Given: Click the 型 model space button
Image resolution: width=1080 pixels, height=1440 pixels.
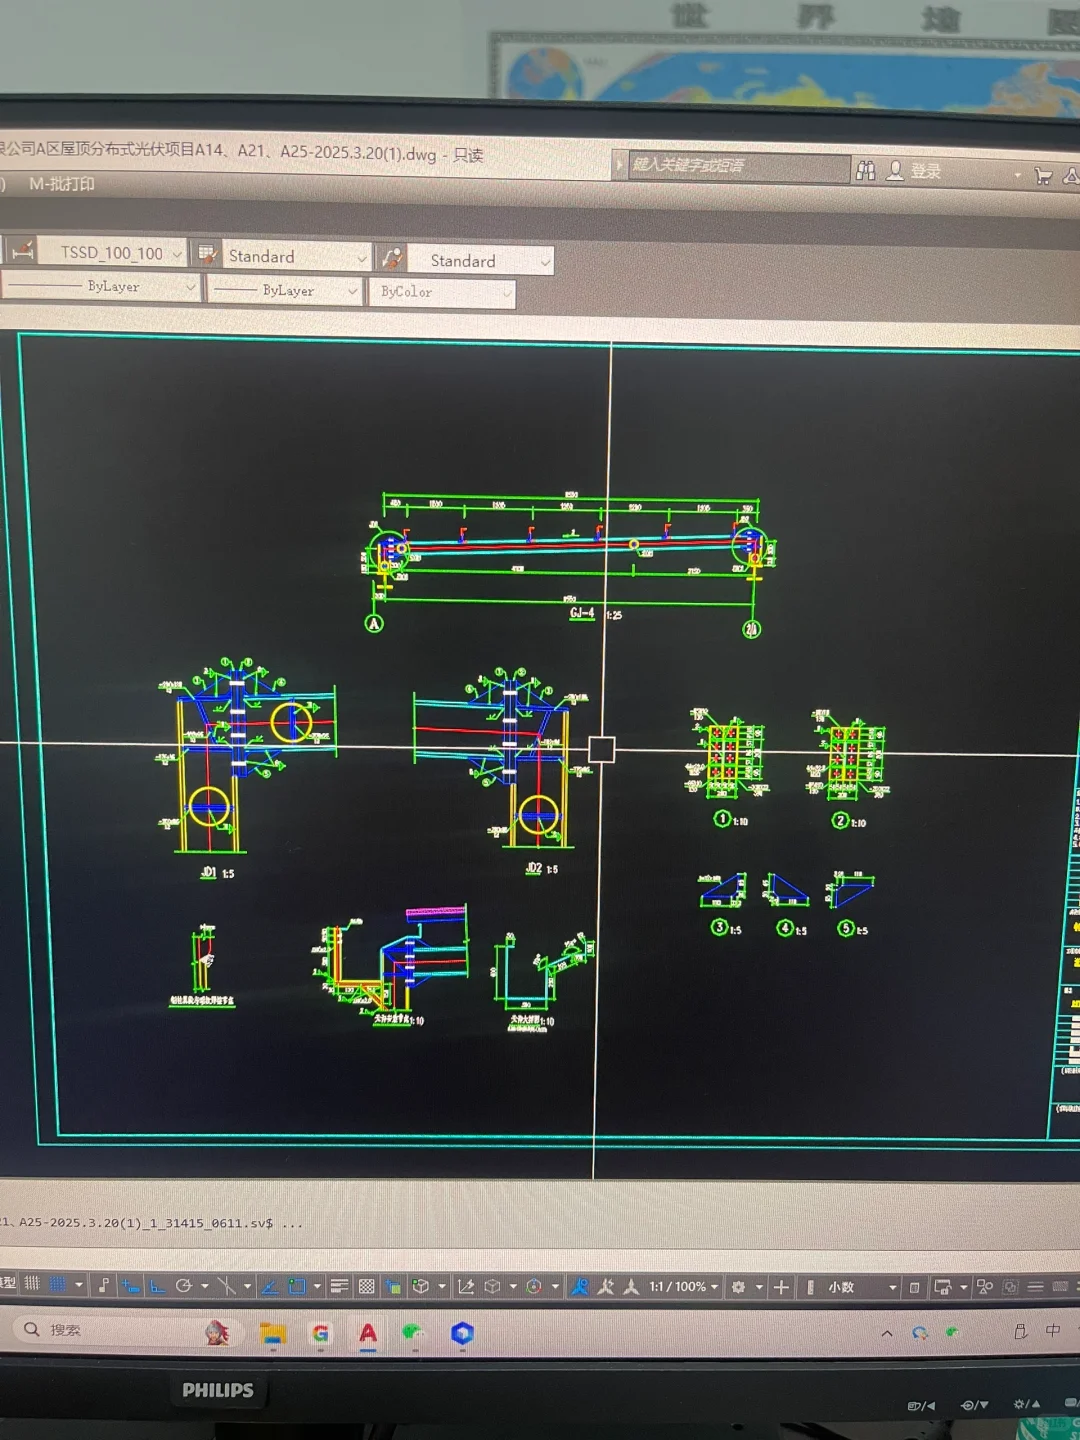Looking at the screenshot, I should click(8, 1283).
